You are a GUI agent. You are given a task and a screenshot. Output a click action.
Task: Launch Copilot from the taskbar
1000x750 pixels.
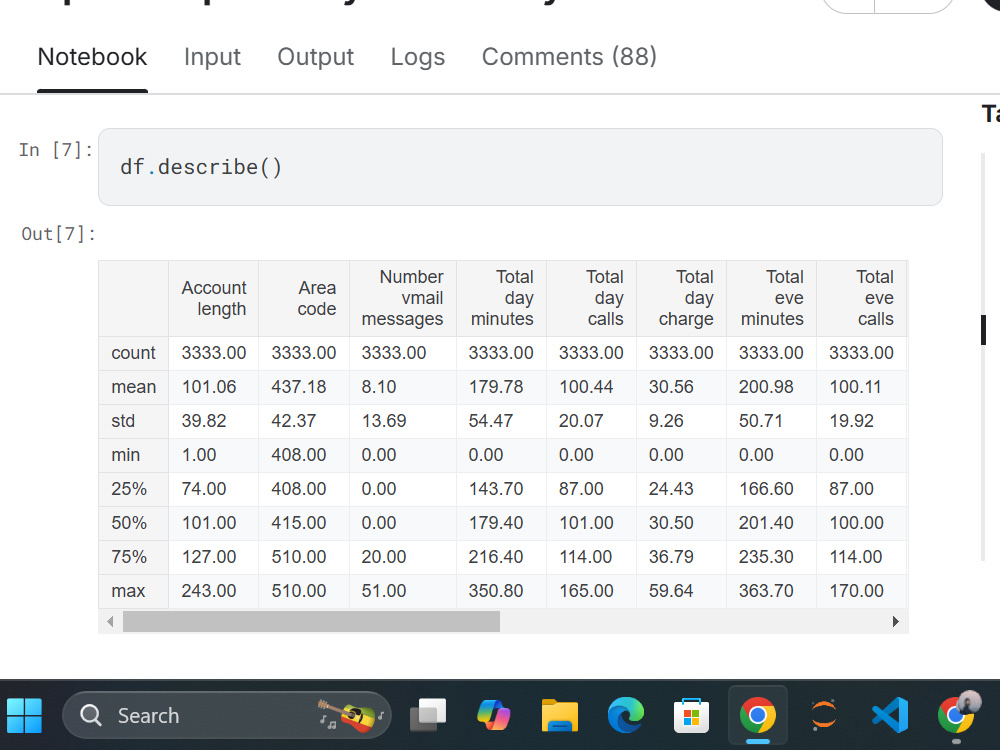pos(494,715)
